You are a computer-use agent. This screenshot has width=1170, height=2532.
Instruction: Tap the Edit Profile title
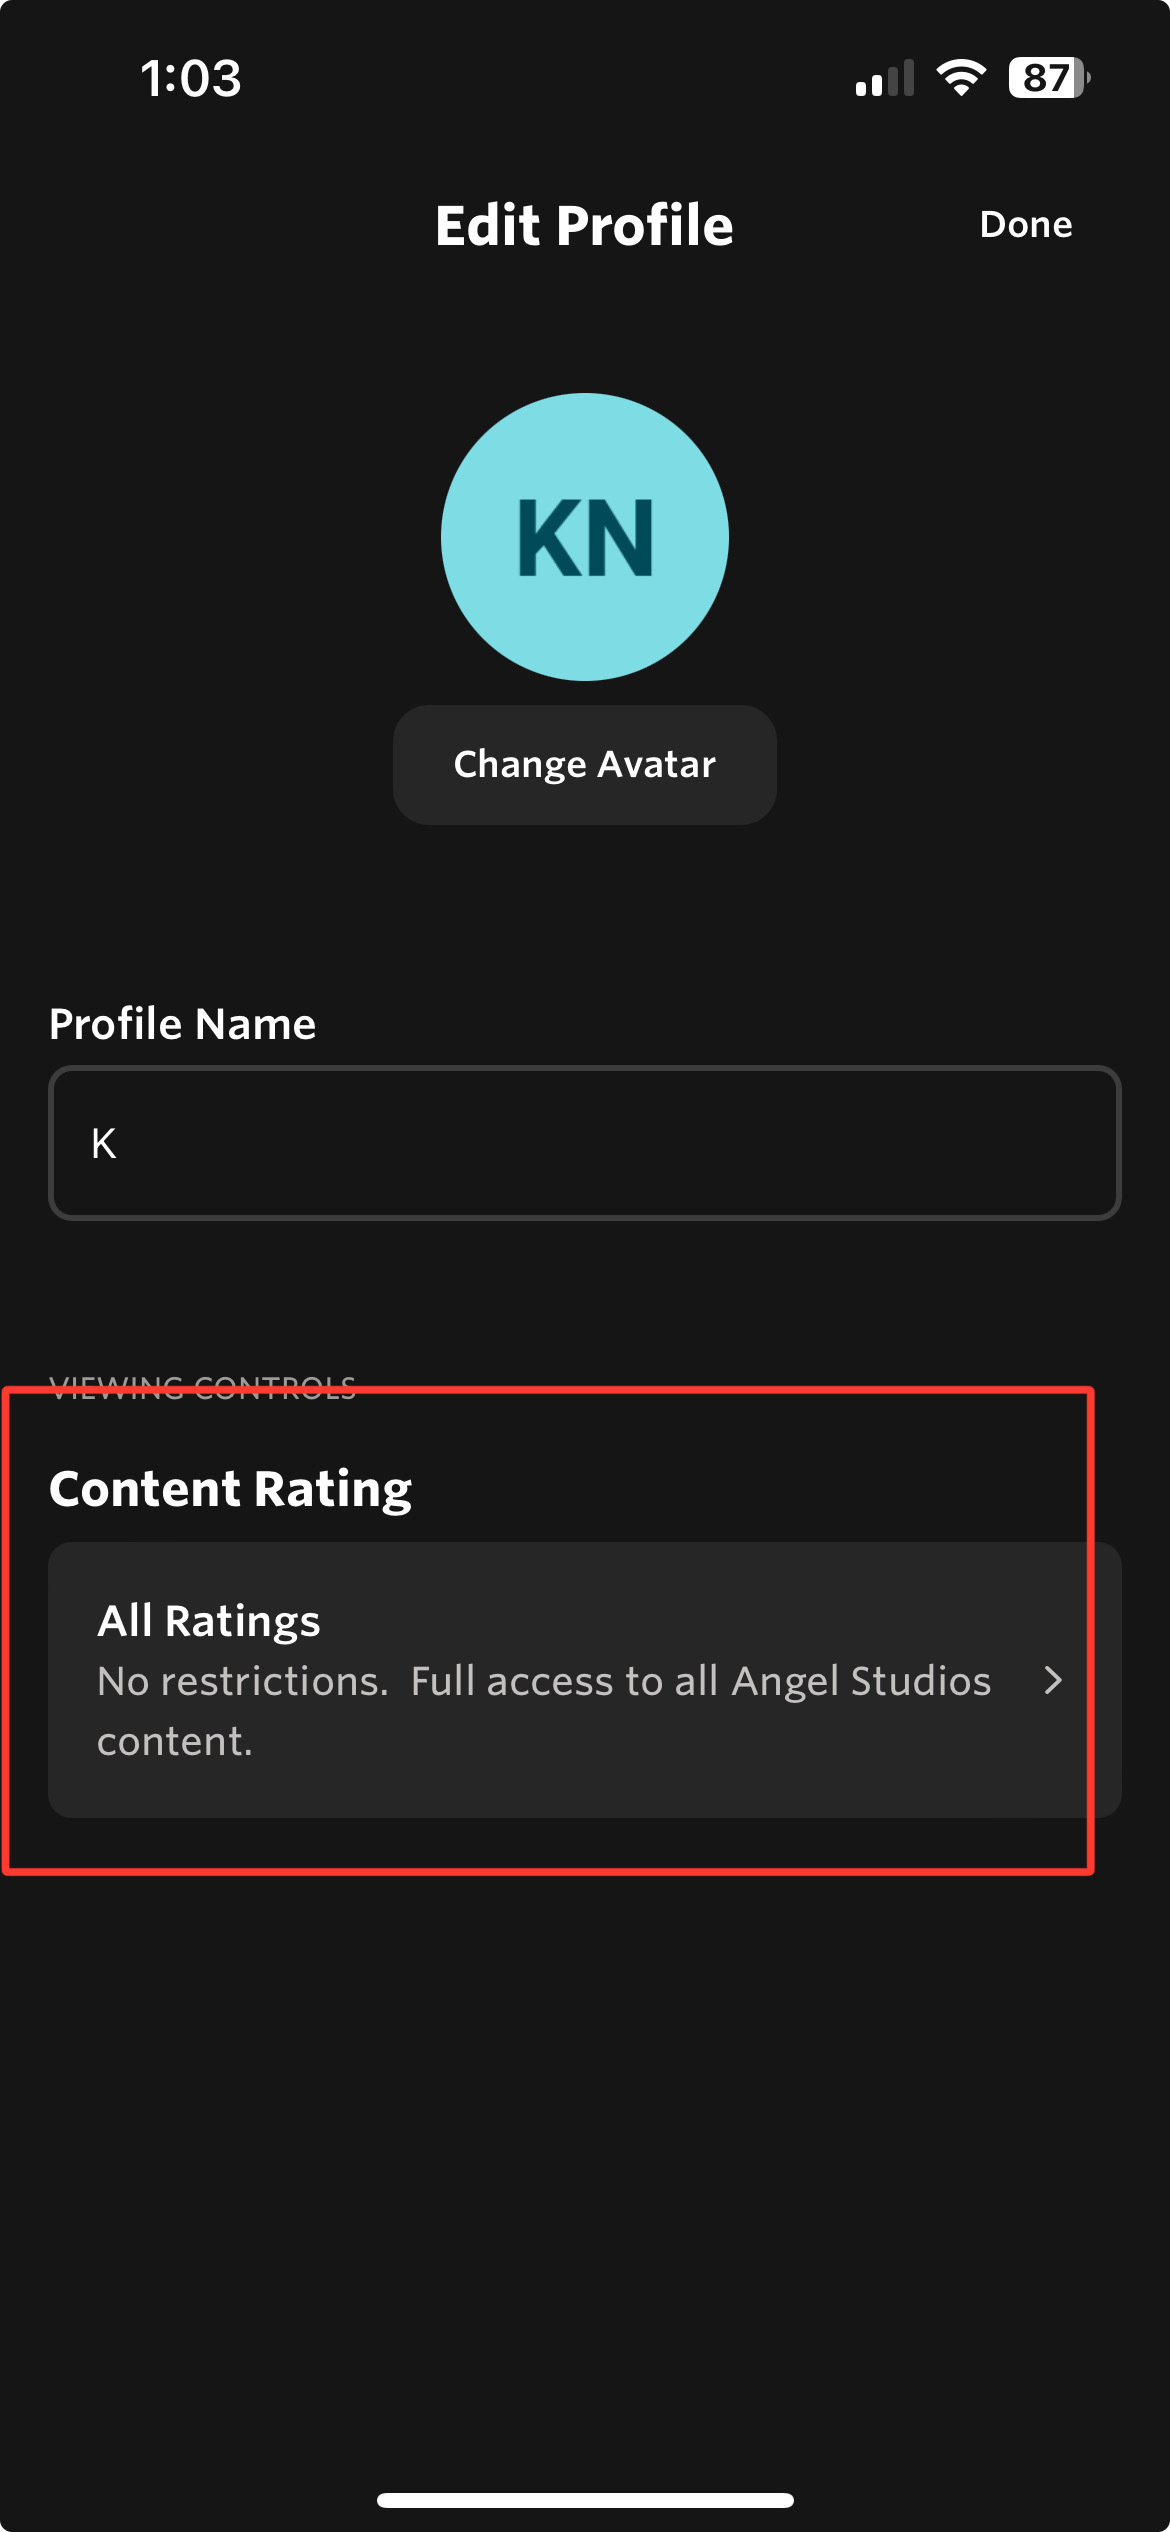(x=585, y=225)
